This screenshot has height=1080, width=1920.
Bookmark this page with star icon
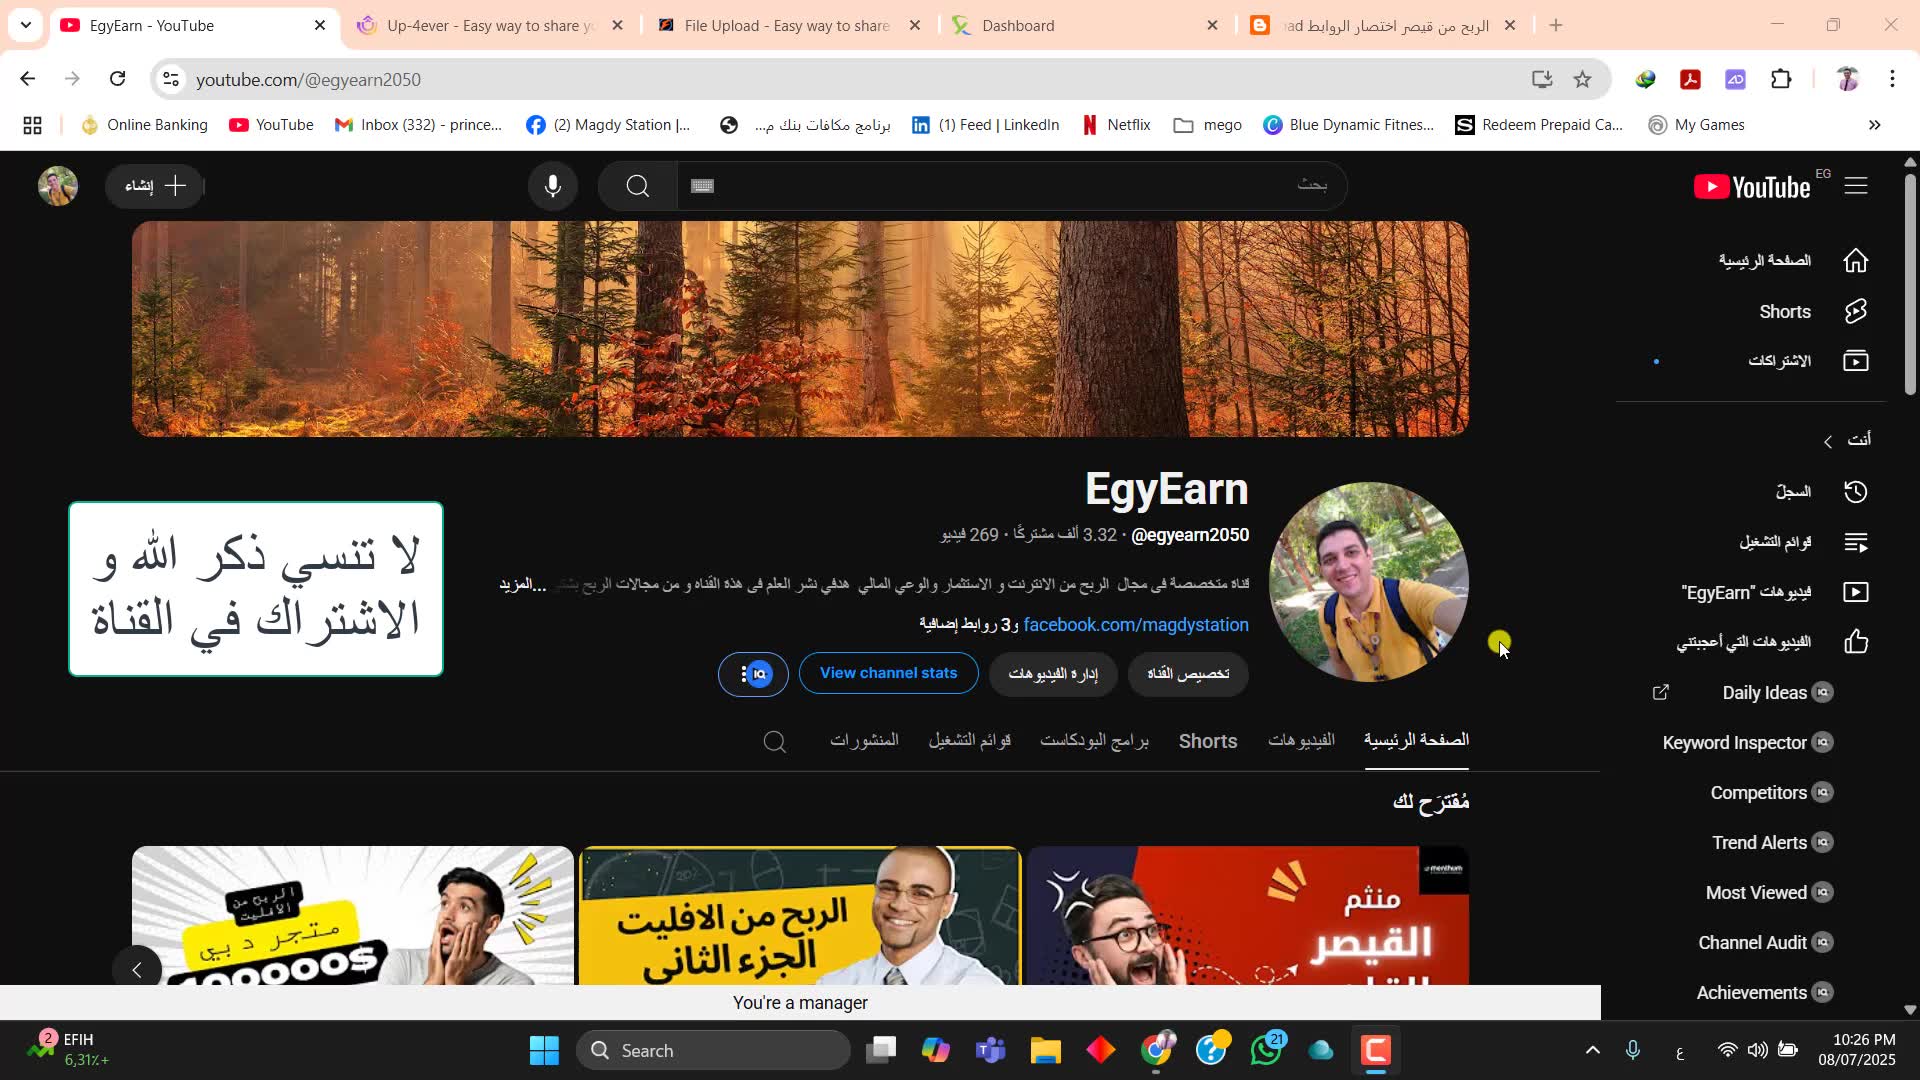click(1582, 79)
